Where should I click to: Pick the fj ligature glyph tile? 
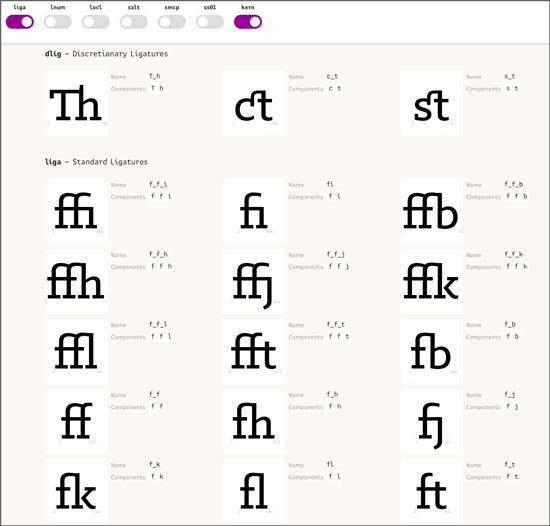click(x=431, y=422)
